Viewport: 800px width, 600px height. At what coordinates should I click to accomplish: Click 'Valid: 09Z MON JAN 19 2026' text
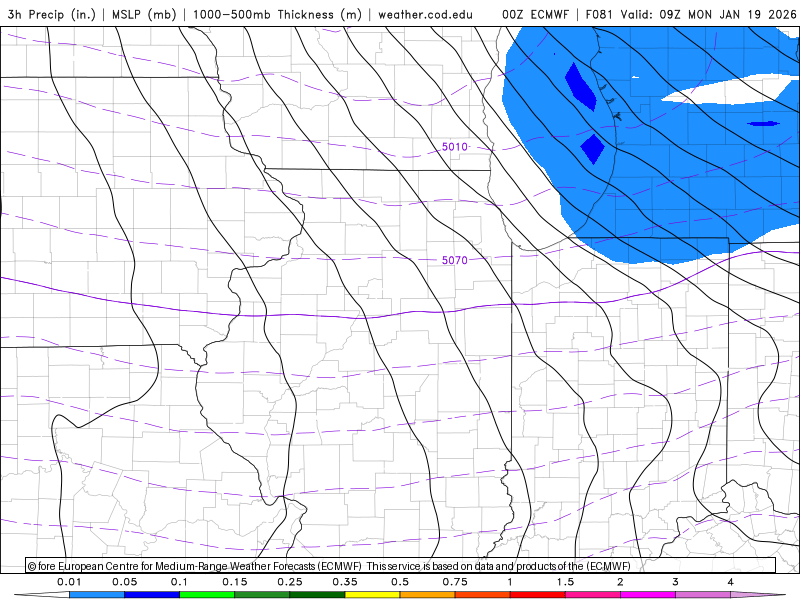pos(708,14)
